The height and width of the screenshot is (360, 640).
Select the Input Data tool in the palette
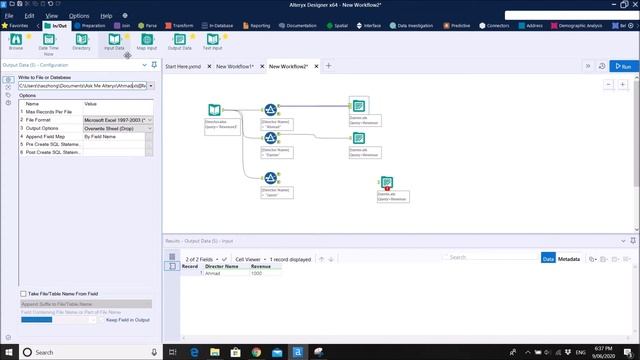point(114,42)
